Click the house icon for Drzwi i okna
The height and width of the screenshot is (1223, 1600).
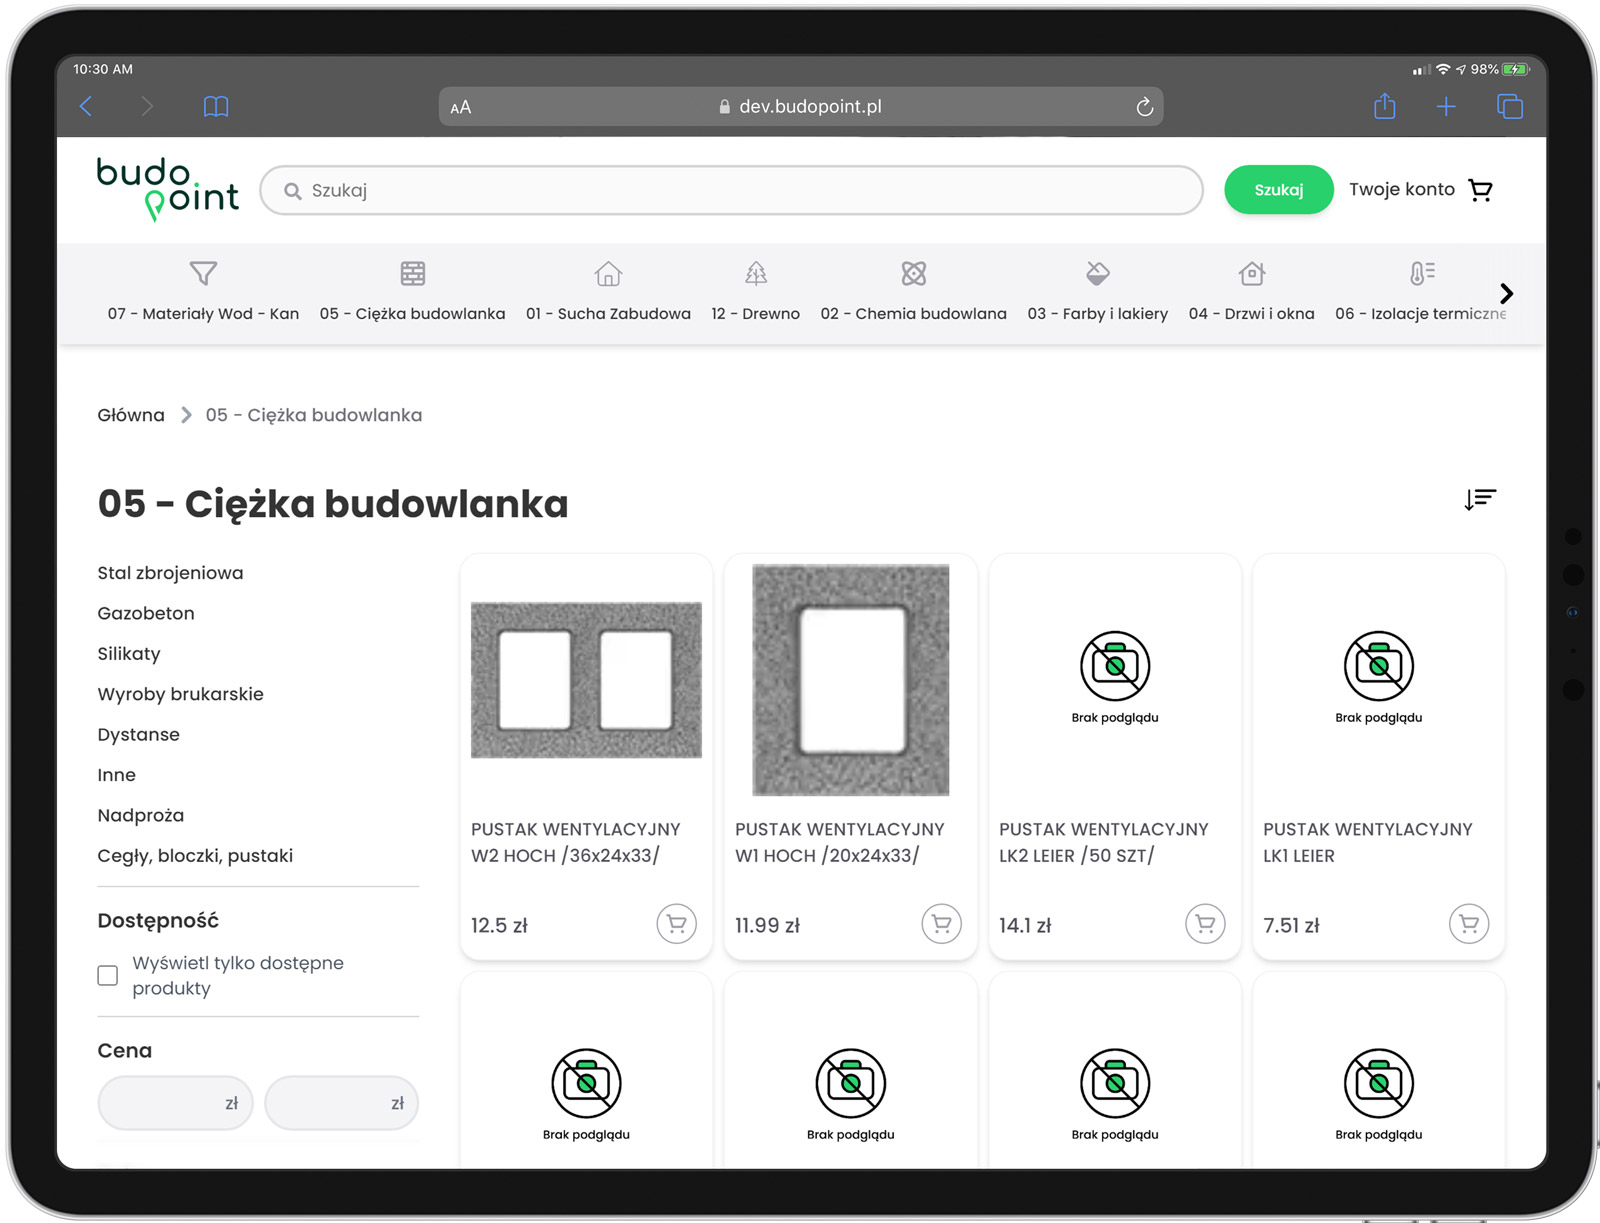point(1252,273)
